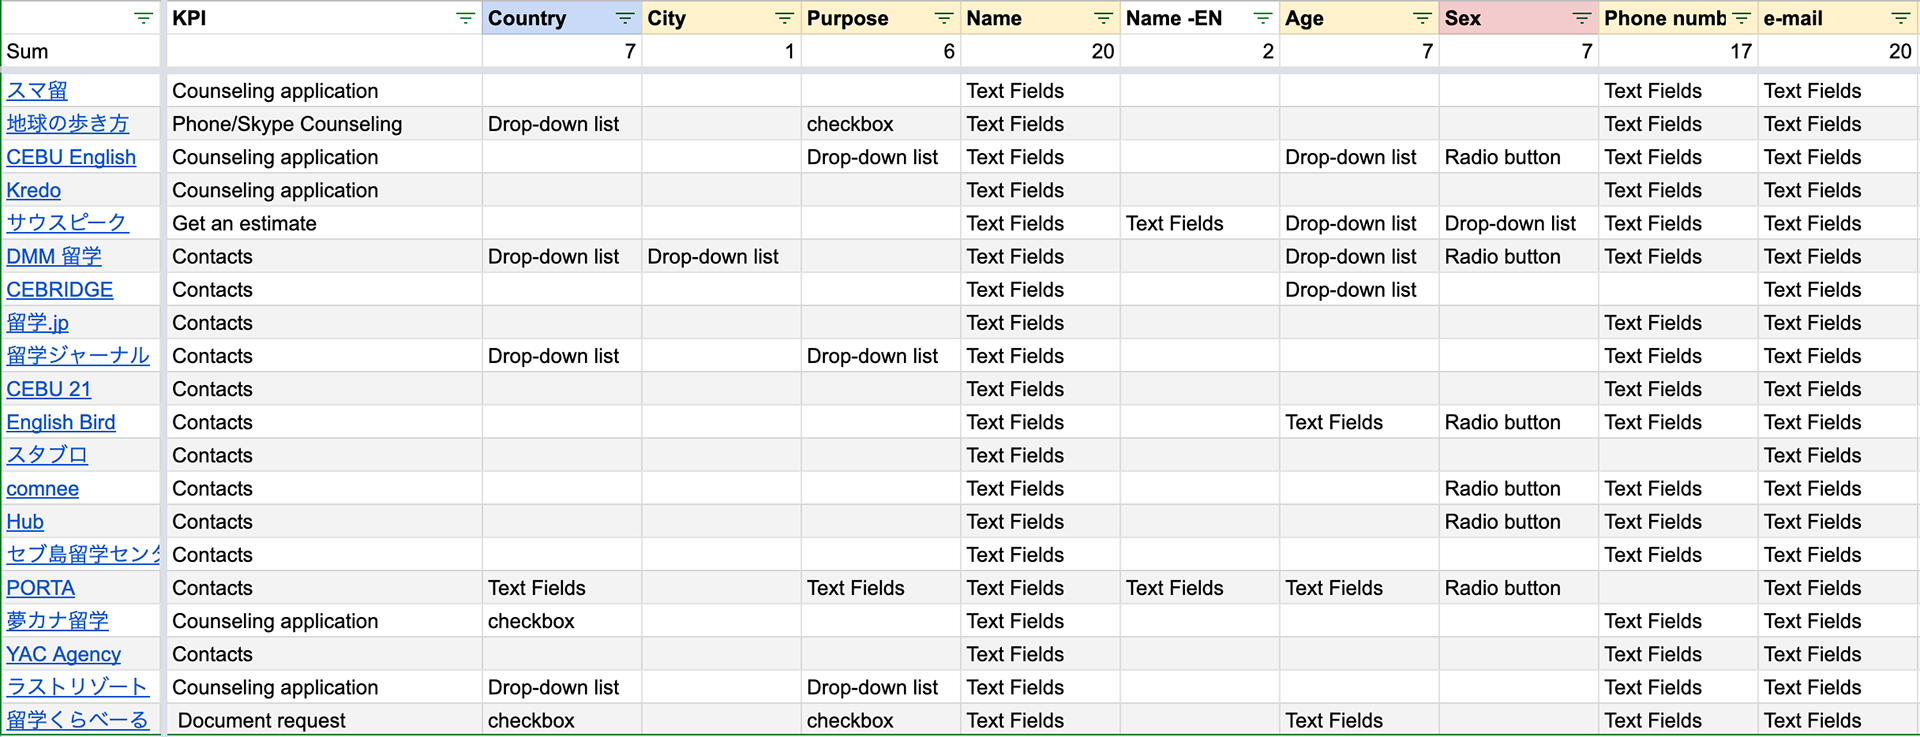
Task: Open the DMM 留学 link
Action: 54,256
